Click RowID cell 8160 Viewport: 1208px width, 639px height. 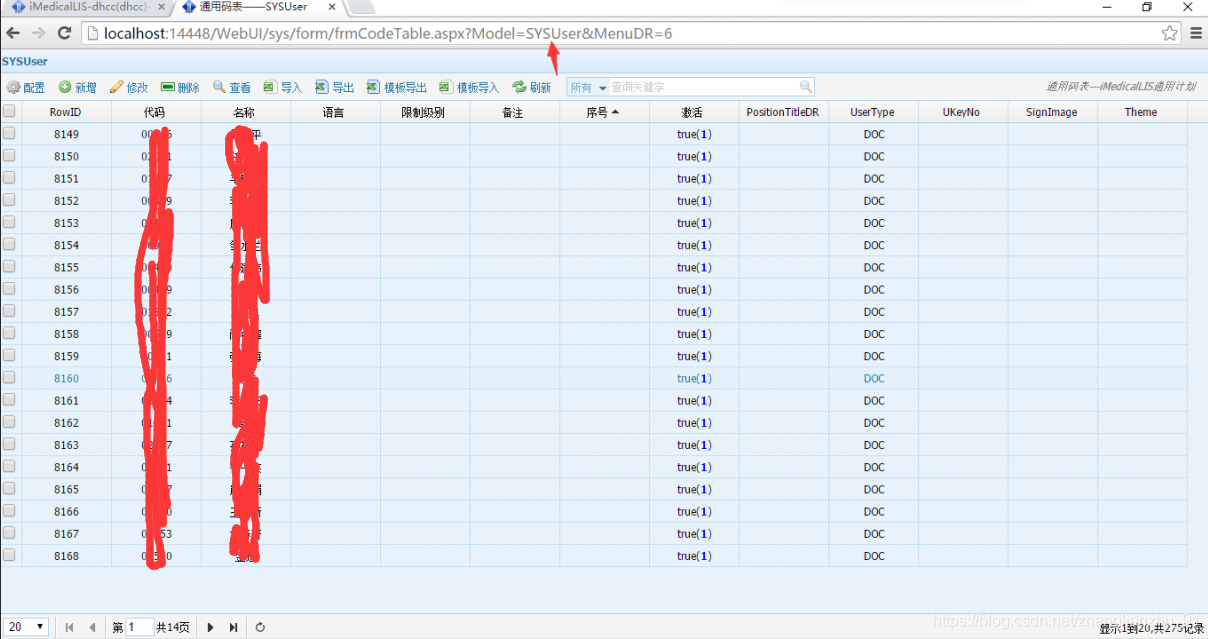(66, 378)
